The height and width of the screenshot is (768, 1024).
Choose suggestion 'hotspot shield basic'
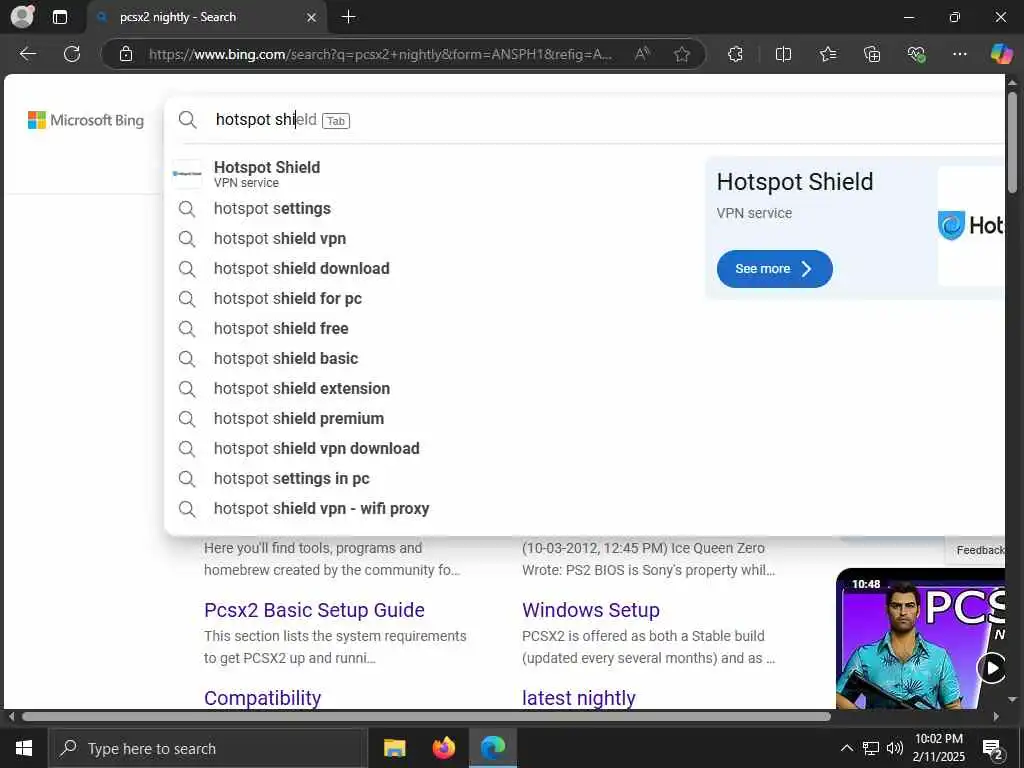(431, 359)
